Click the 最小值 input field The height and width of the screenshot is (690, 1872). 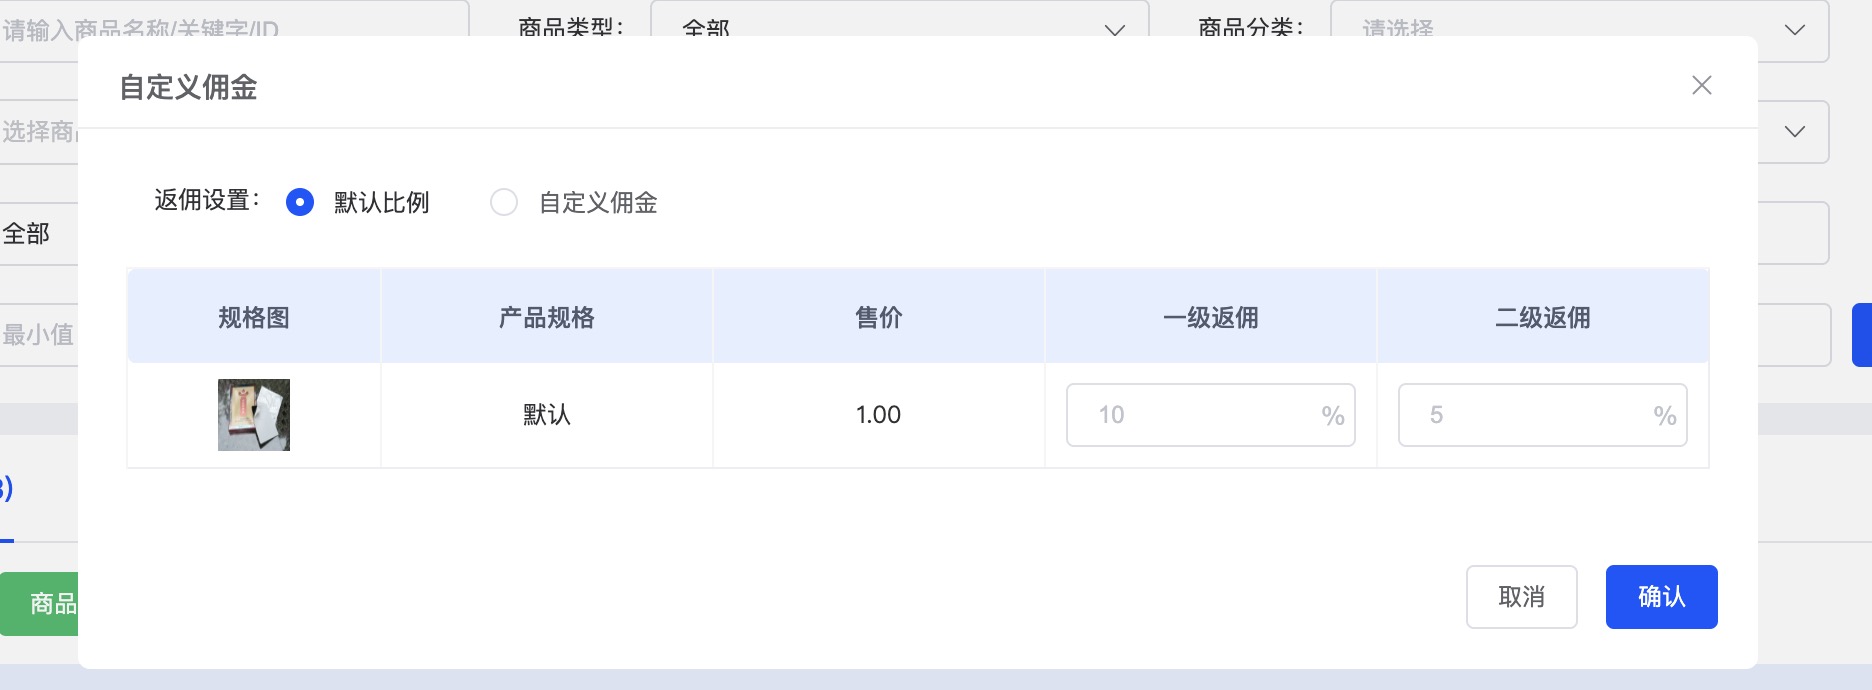coord(39,335)
